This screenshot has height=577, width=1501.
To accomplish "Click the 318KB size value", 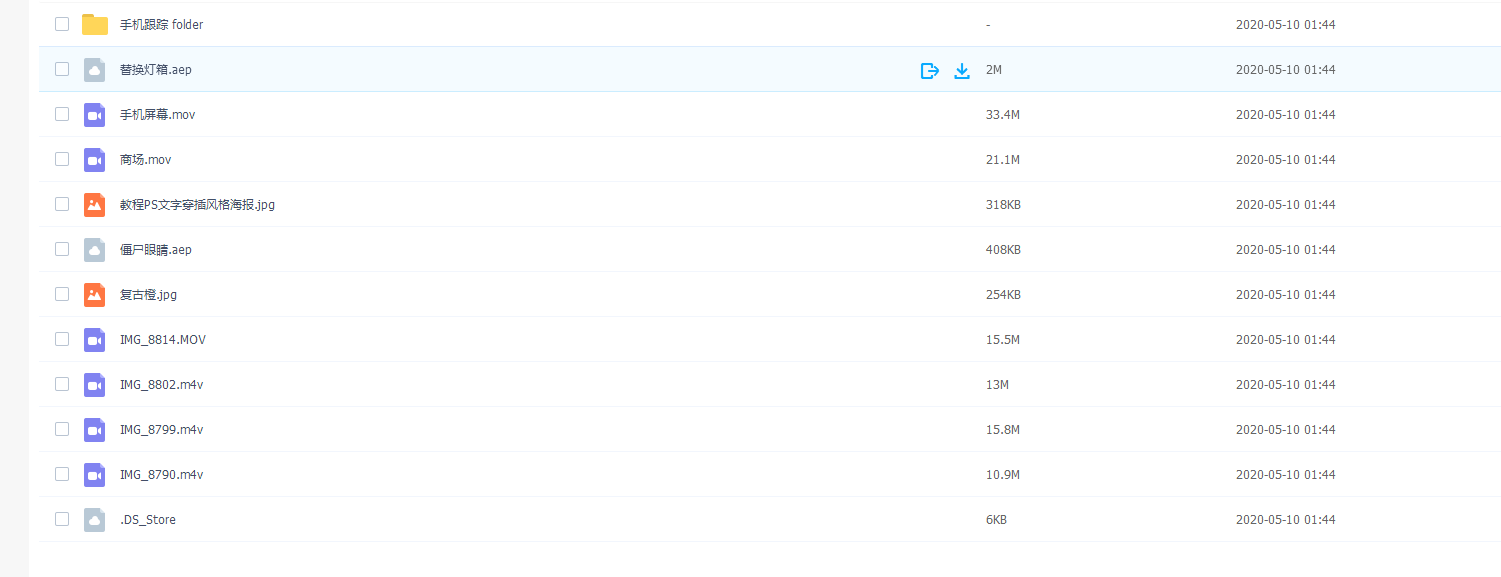I will (x=1003, y=205).
